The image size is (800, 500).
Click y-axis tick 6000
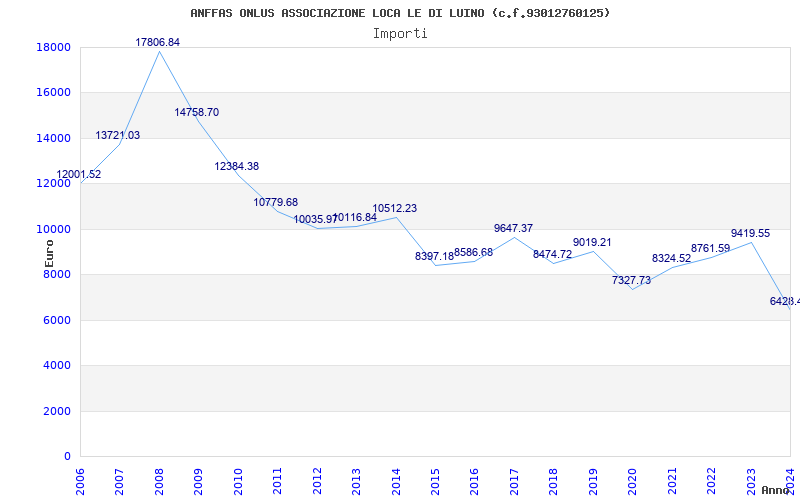[x=57, y=320]
